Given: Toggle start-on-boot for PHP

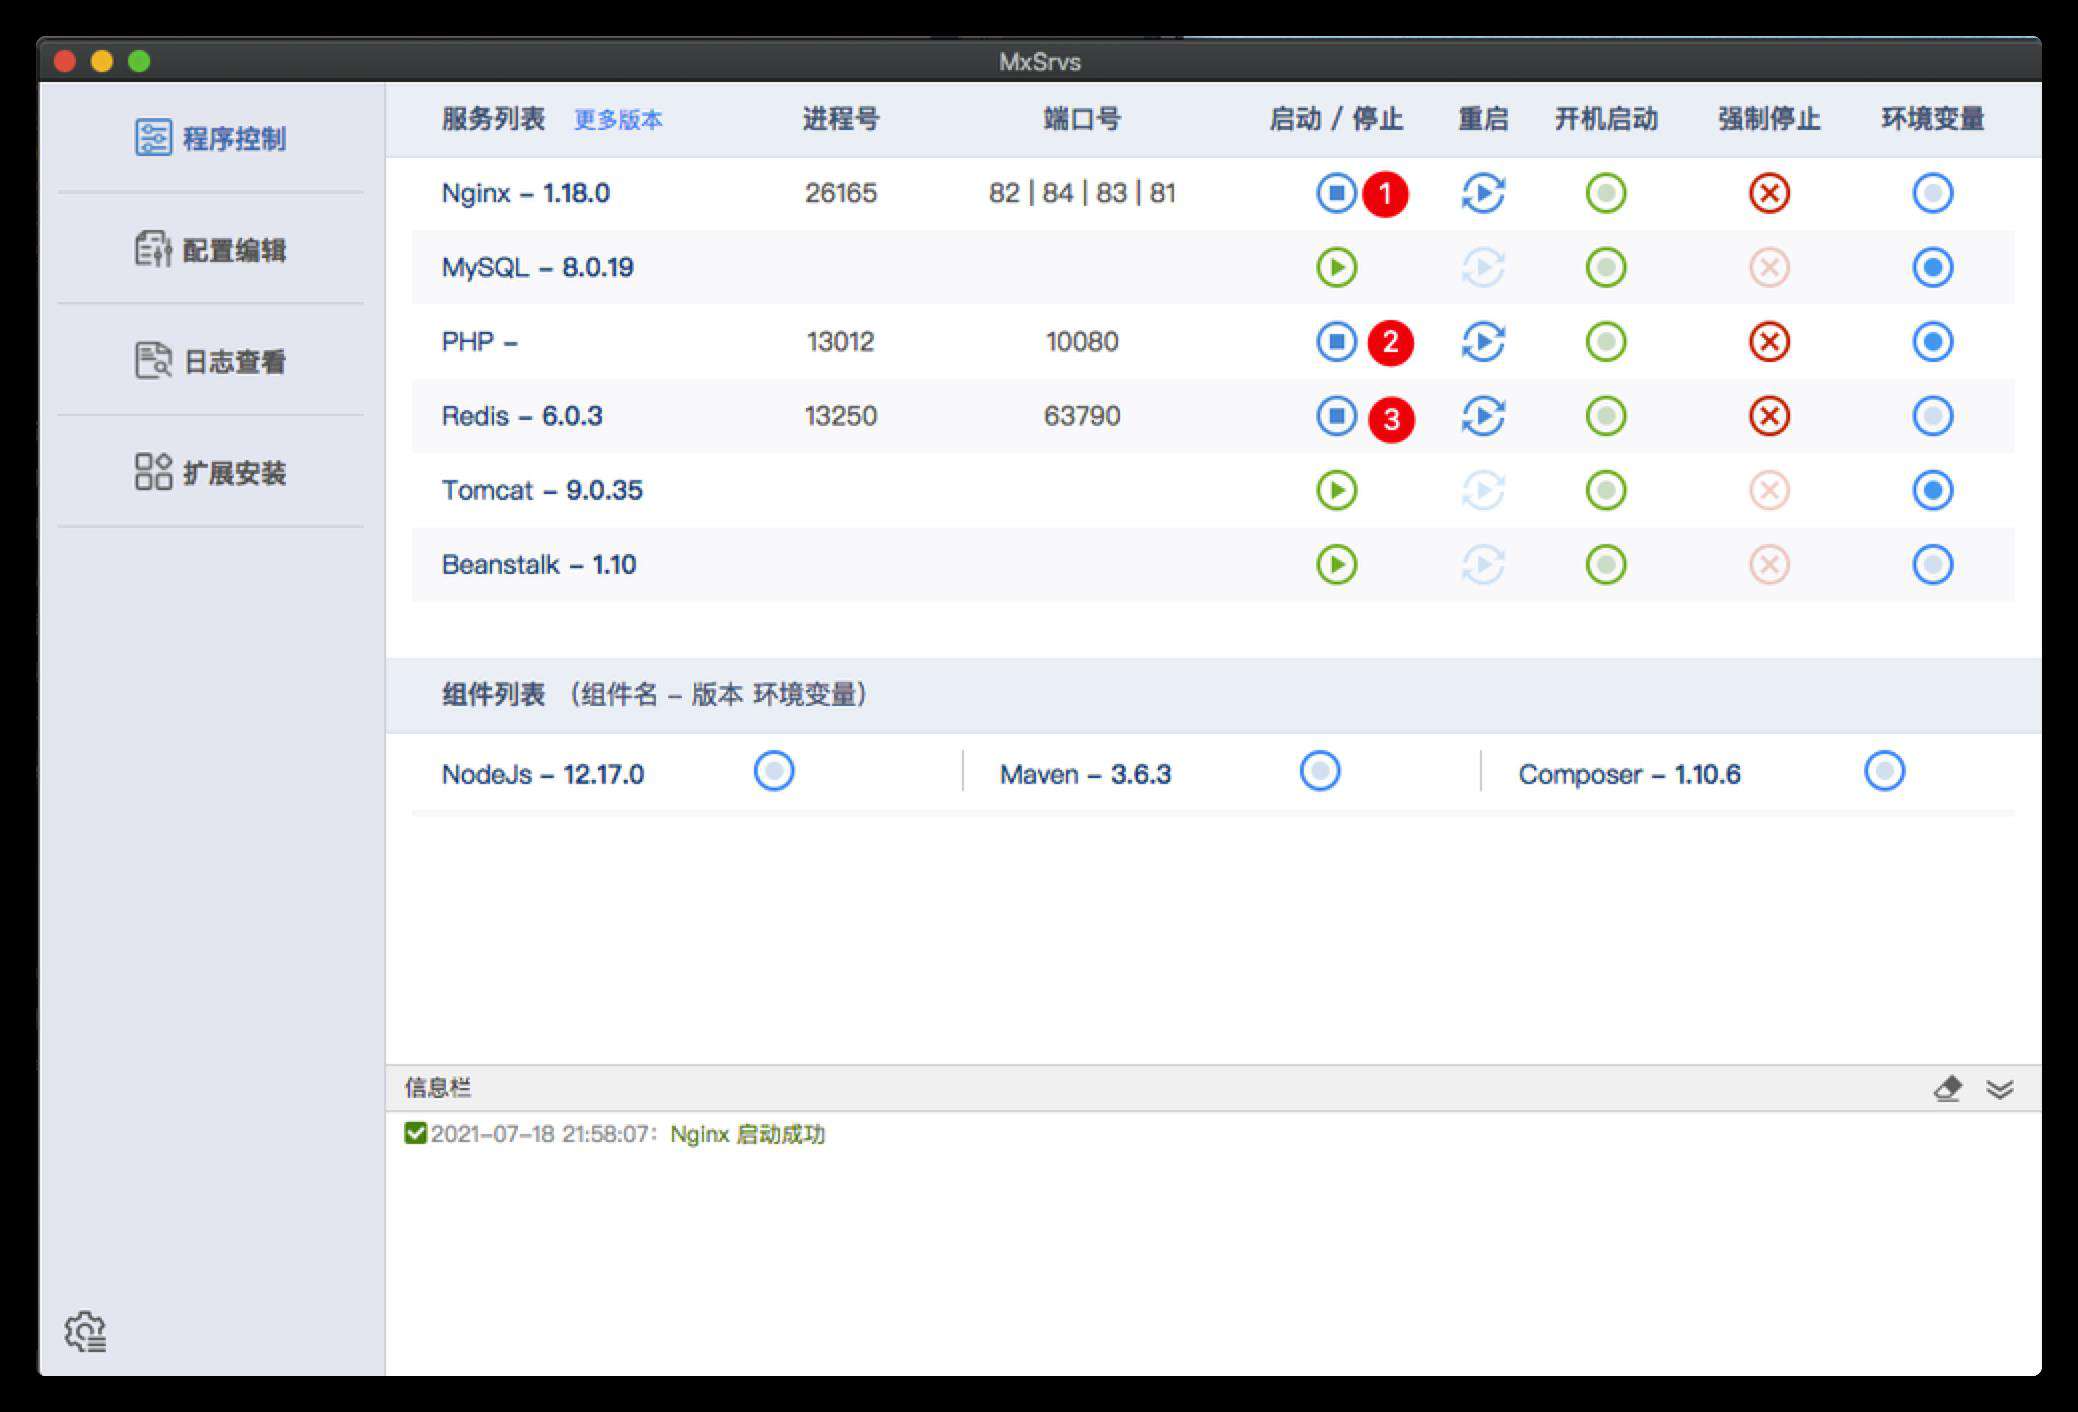Looking at the screenshot, I should coord(1606,342).
